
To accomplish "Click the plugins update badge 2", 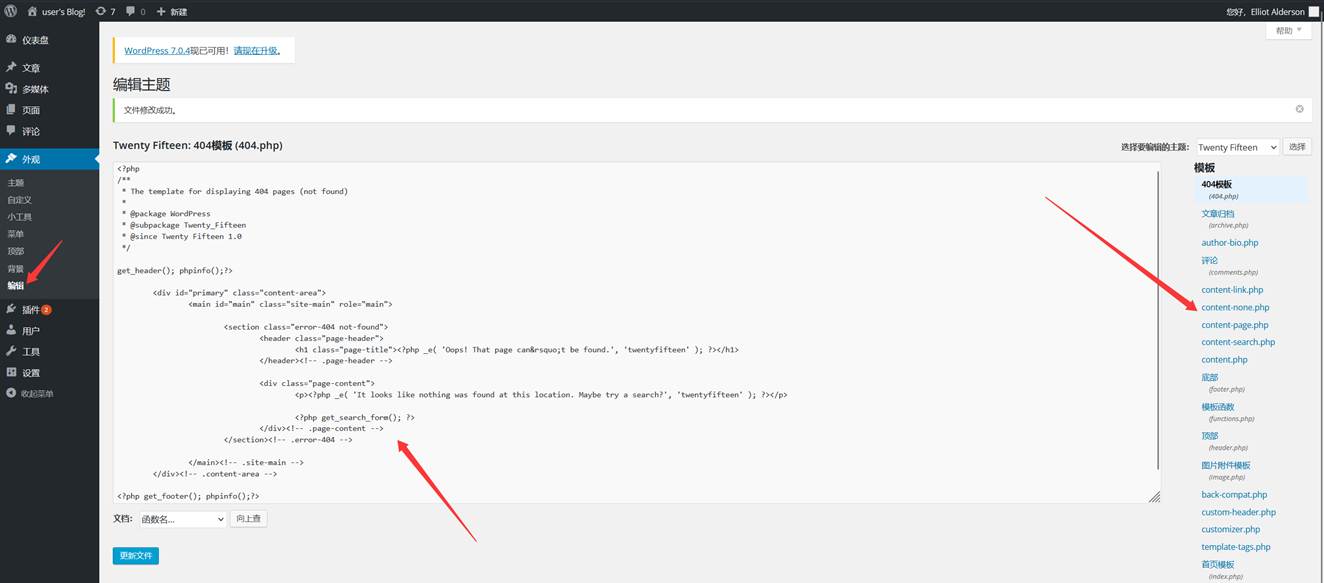I will pyautogui.click(x=46, y=310).
